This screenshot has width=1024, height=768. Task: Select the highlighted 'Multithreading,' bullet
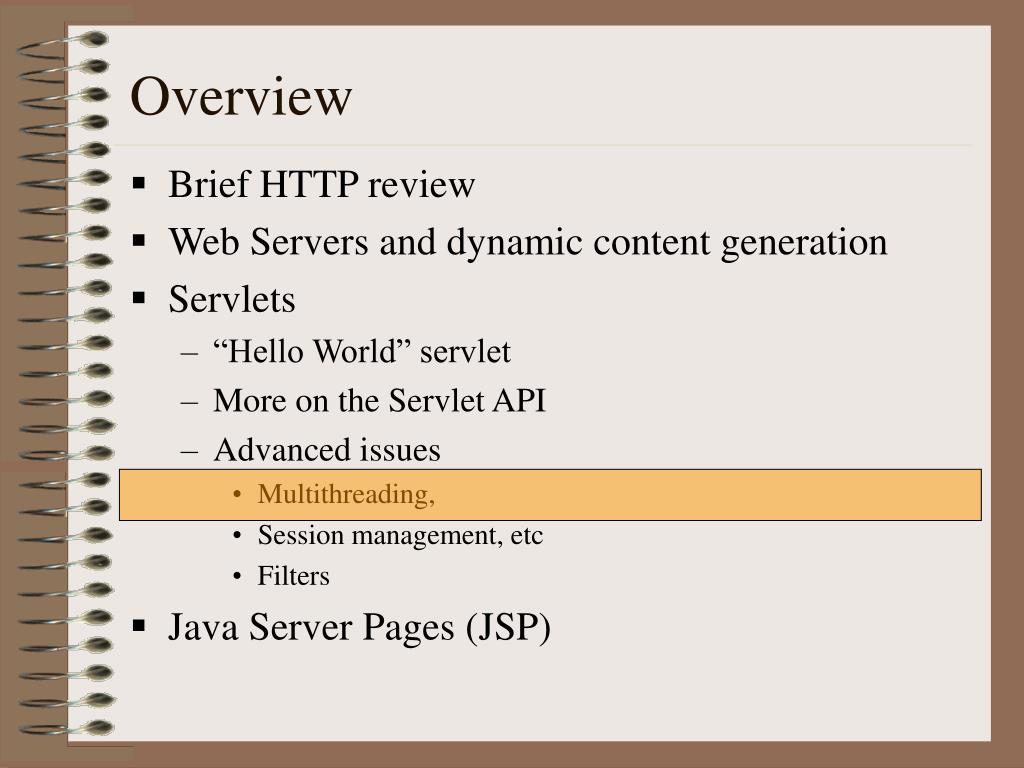pos(346,494)
